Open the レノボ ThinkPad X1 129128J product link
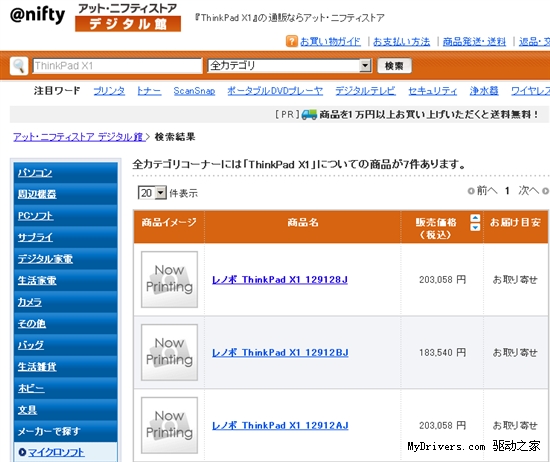The height and width of the screenshot is (462, 550). (x=280, y=280)
